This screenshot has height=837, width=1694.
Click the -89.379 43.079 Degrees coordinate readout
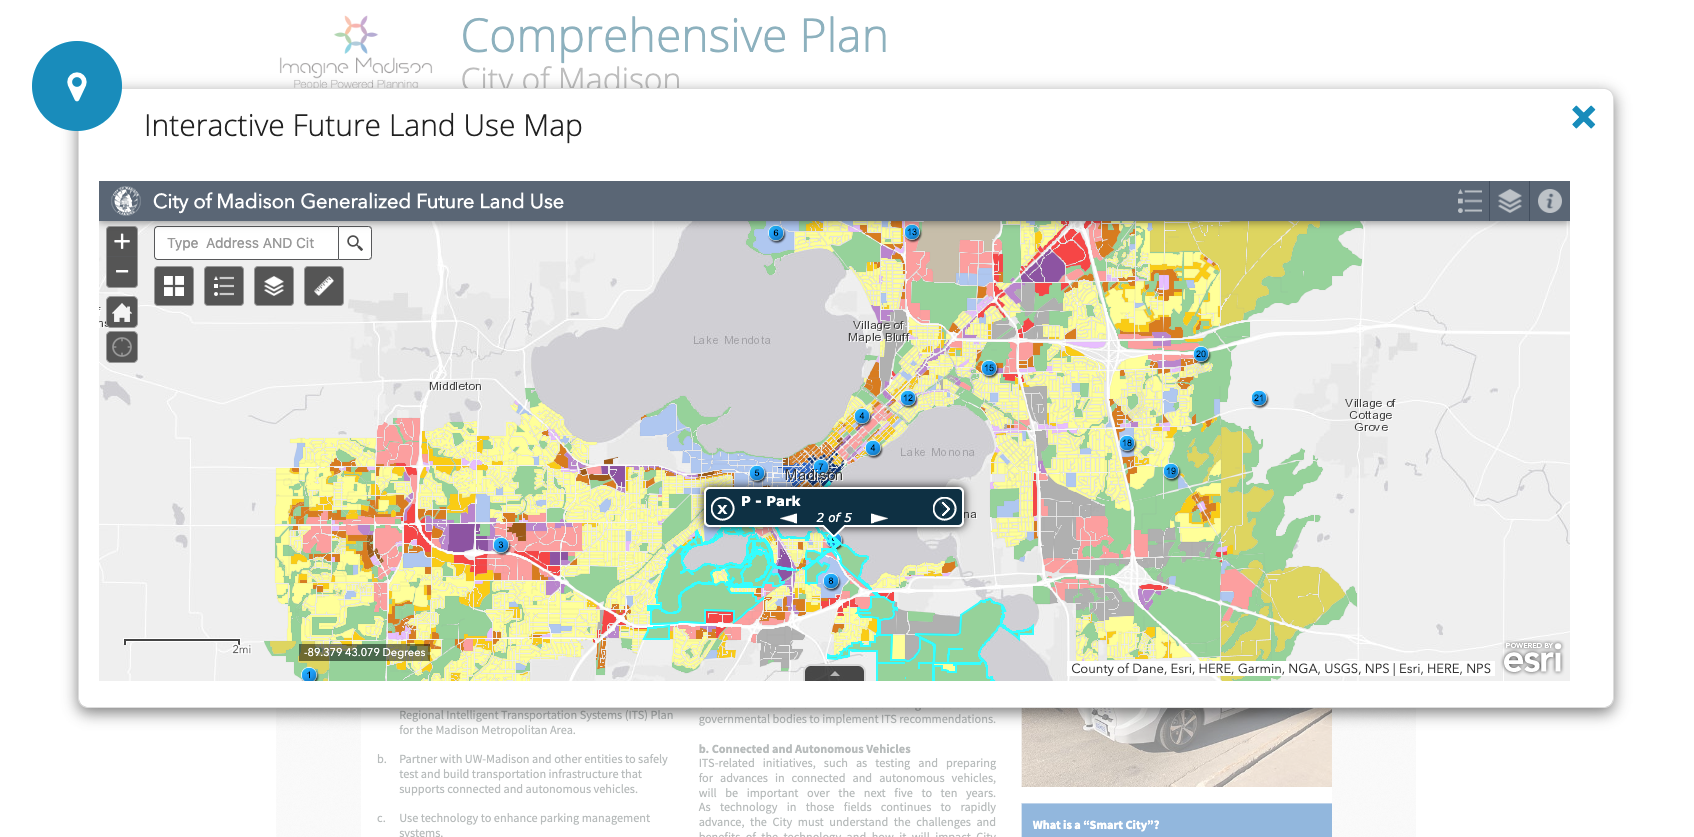pos(366,652)
